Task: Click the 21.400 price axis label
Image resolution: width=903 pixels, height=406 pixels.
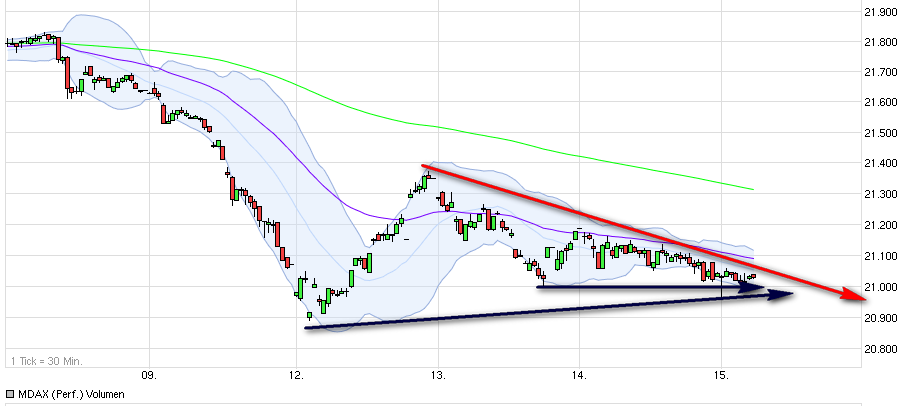Action: click(881, 164)
